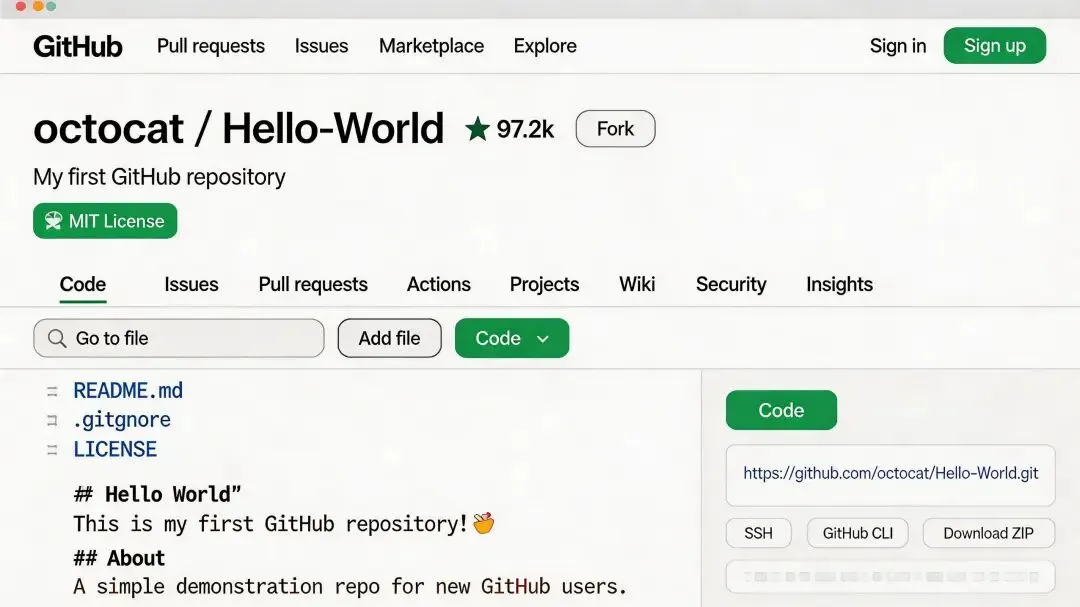Focus the Go to file search field
The width and height of the screenshot is (1080, 607).
pyautogui.click(x=178, y=338)
